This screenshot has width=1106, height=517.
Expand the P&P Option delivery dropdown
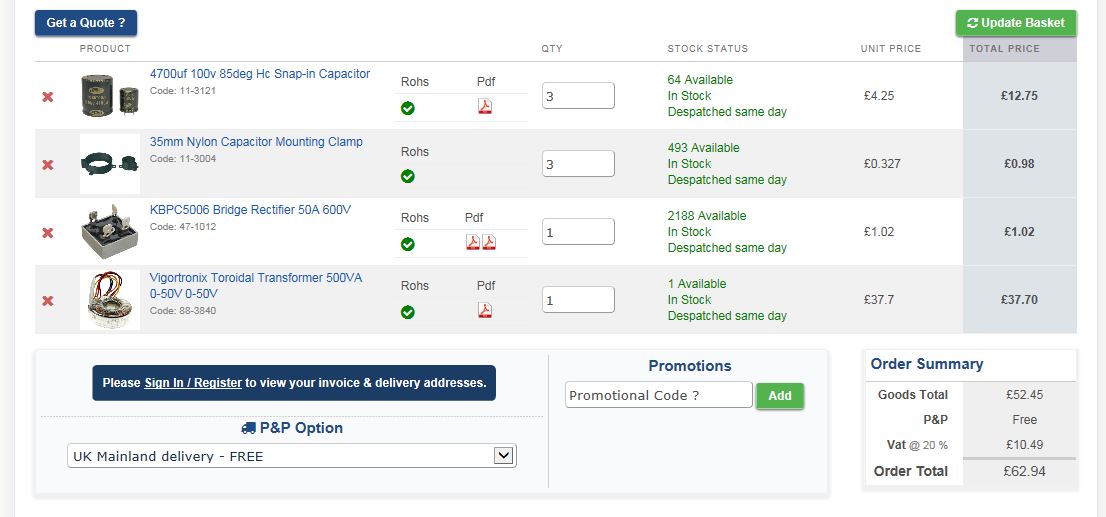click(504, 456)
